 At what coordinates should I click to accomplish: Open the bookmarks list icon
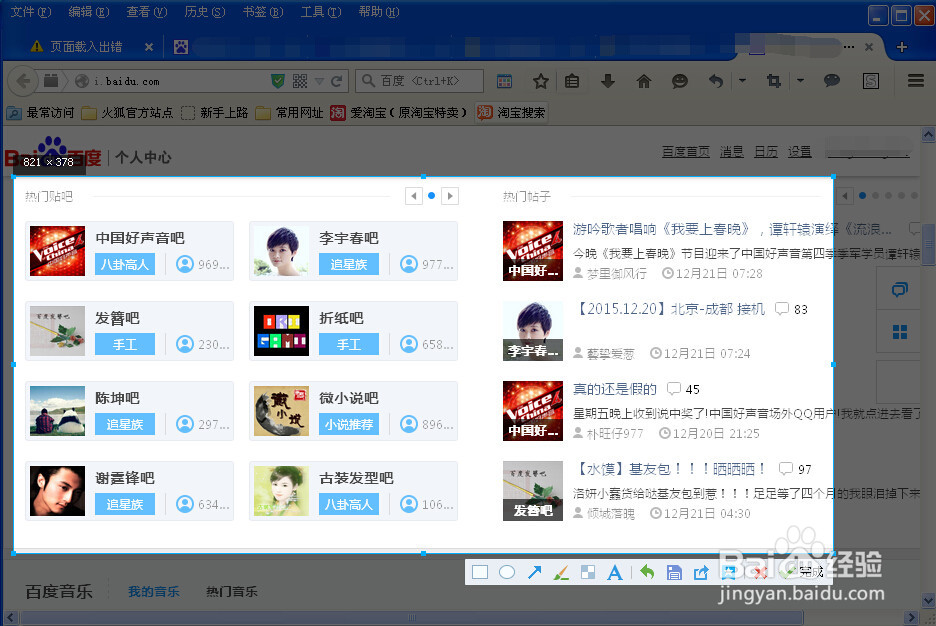pos(572,81)
